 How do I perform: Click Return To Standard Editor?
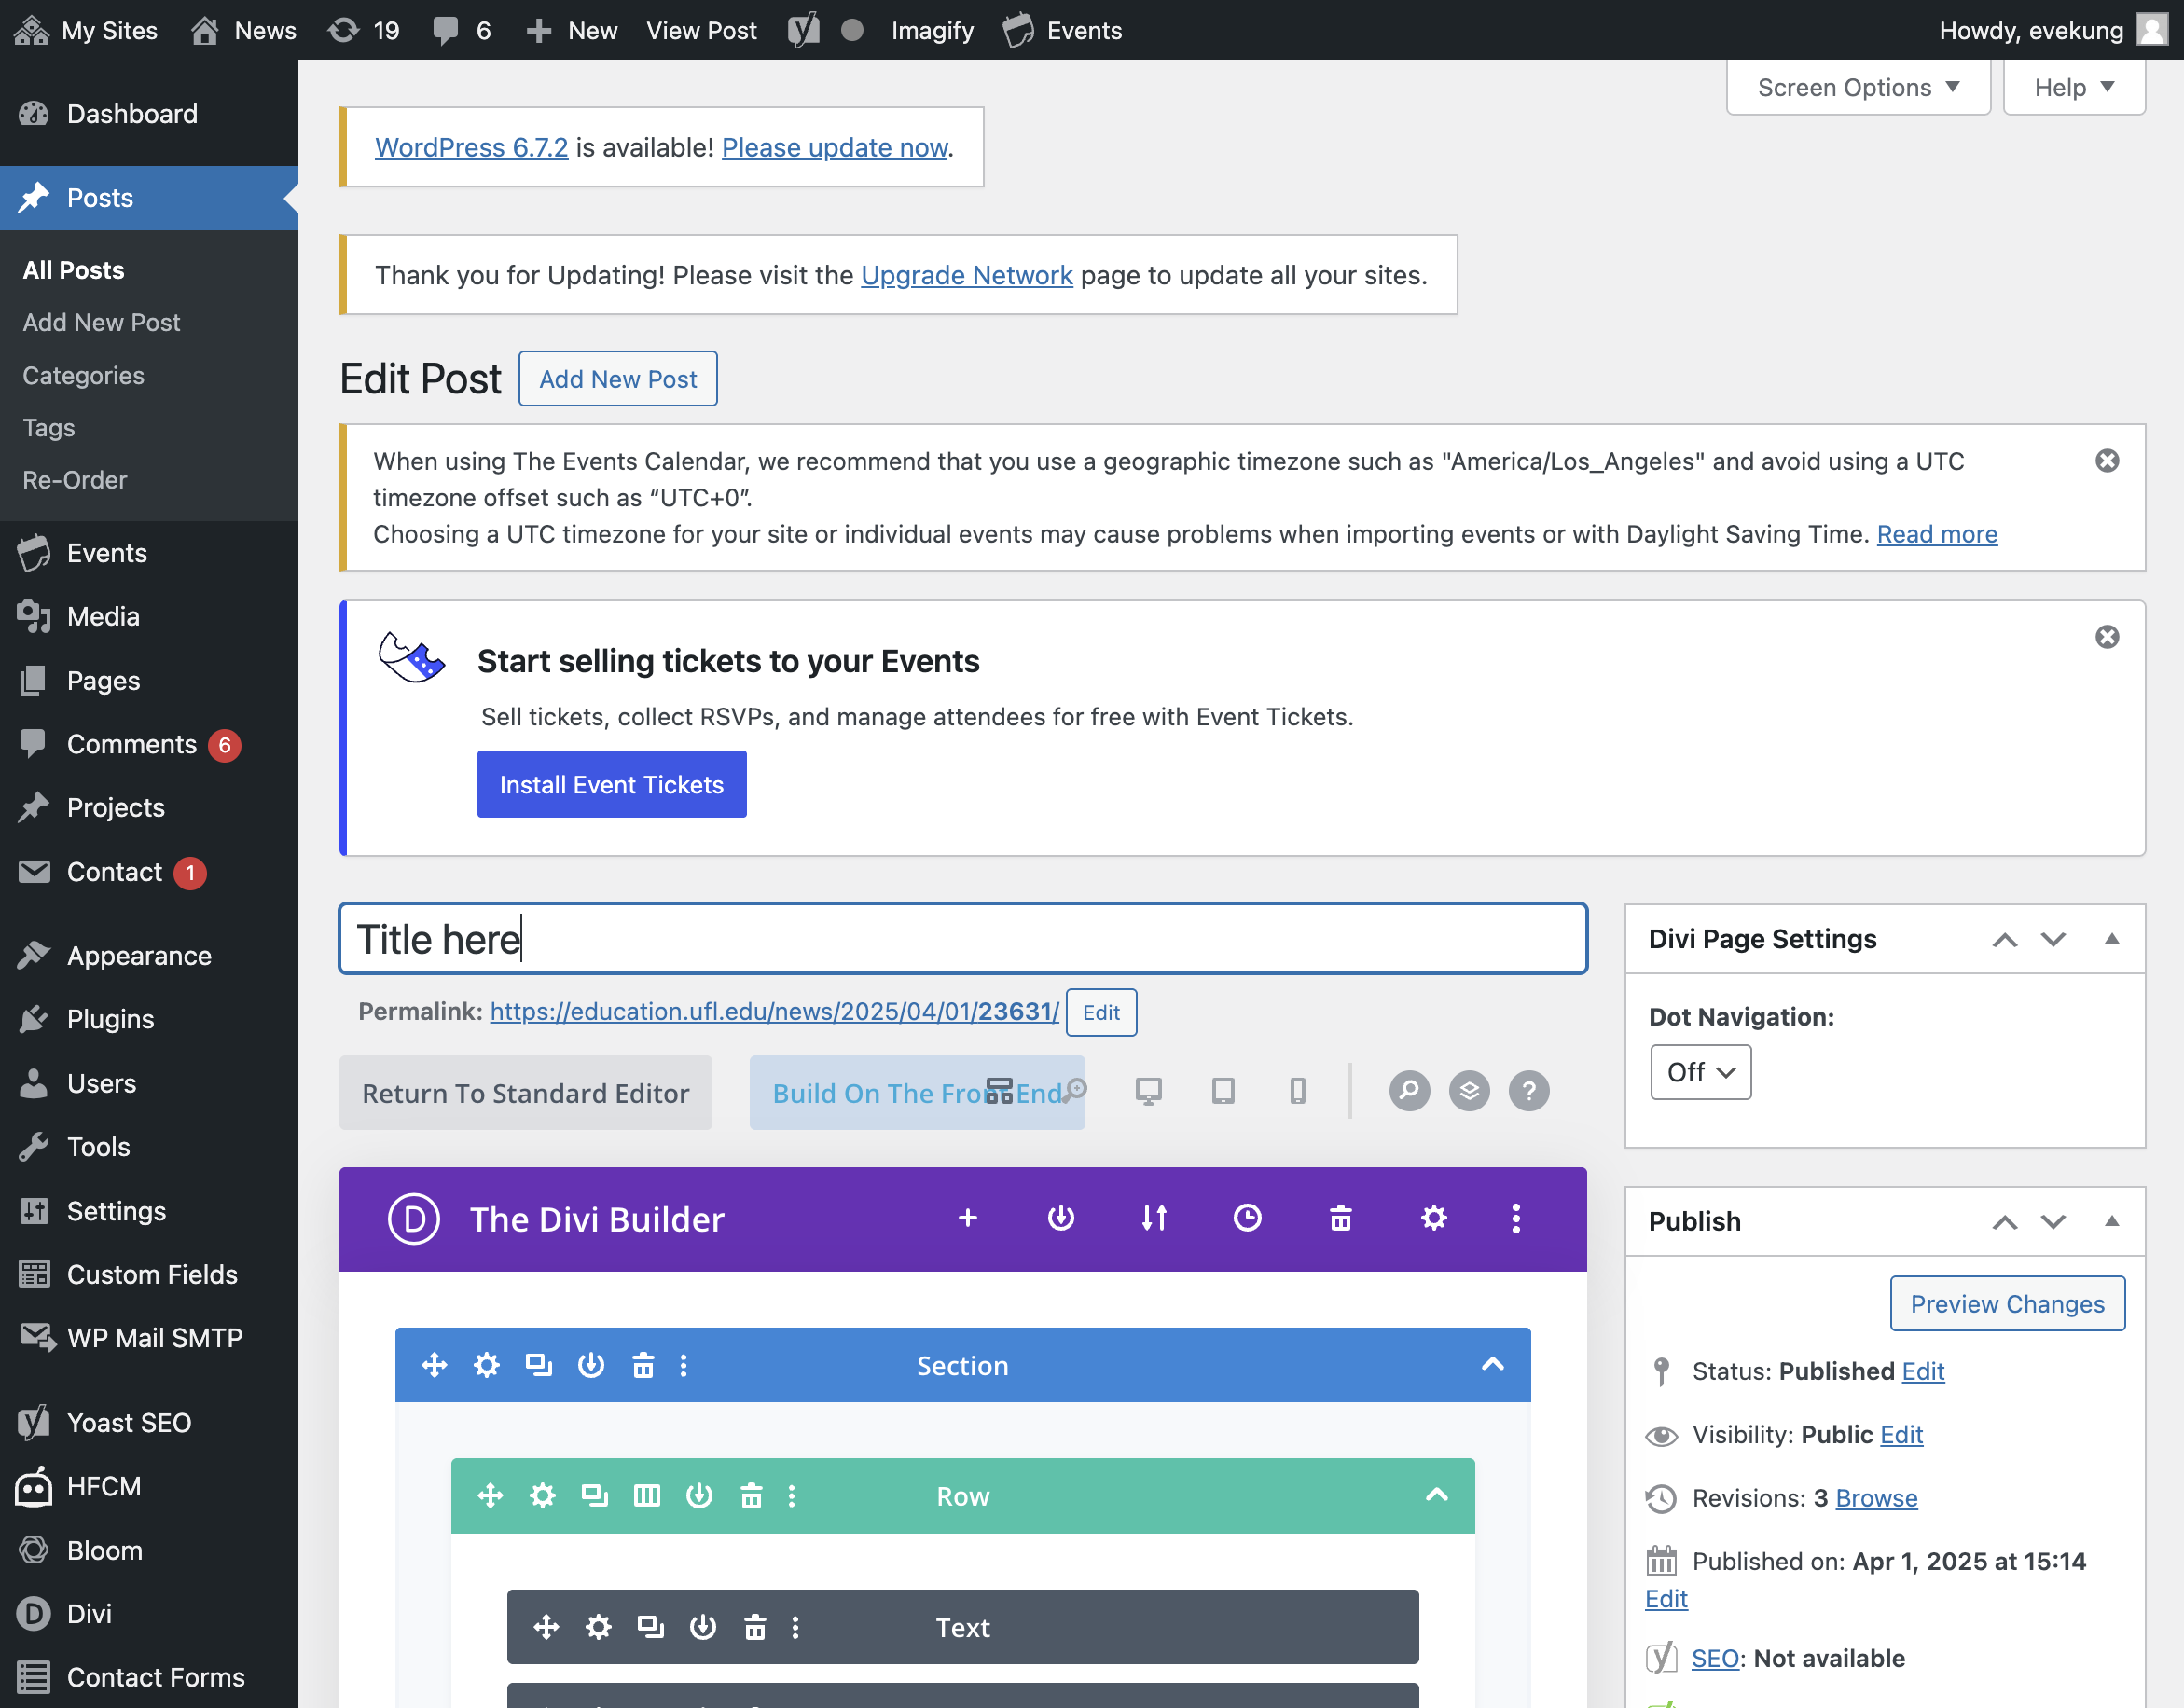click(525, 1093)
